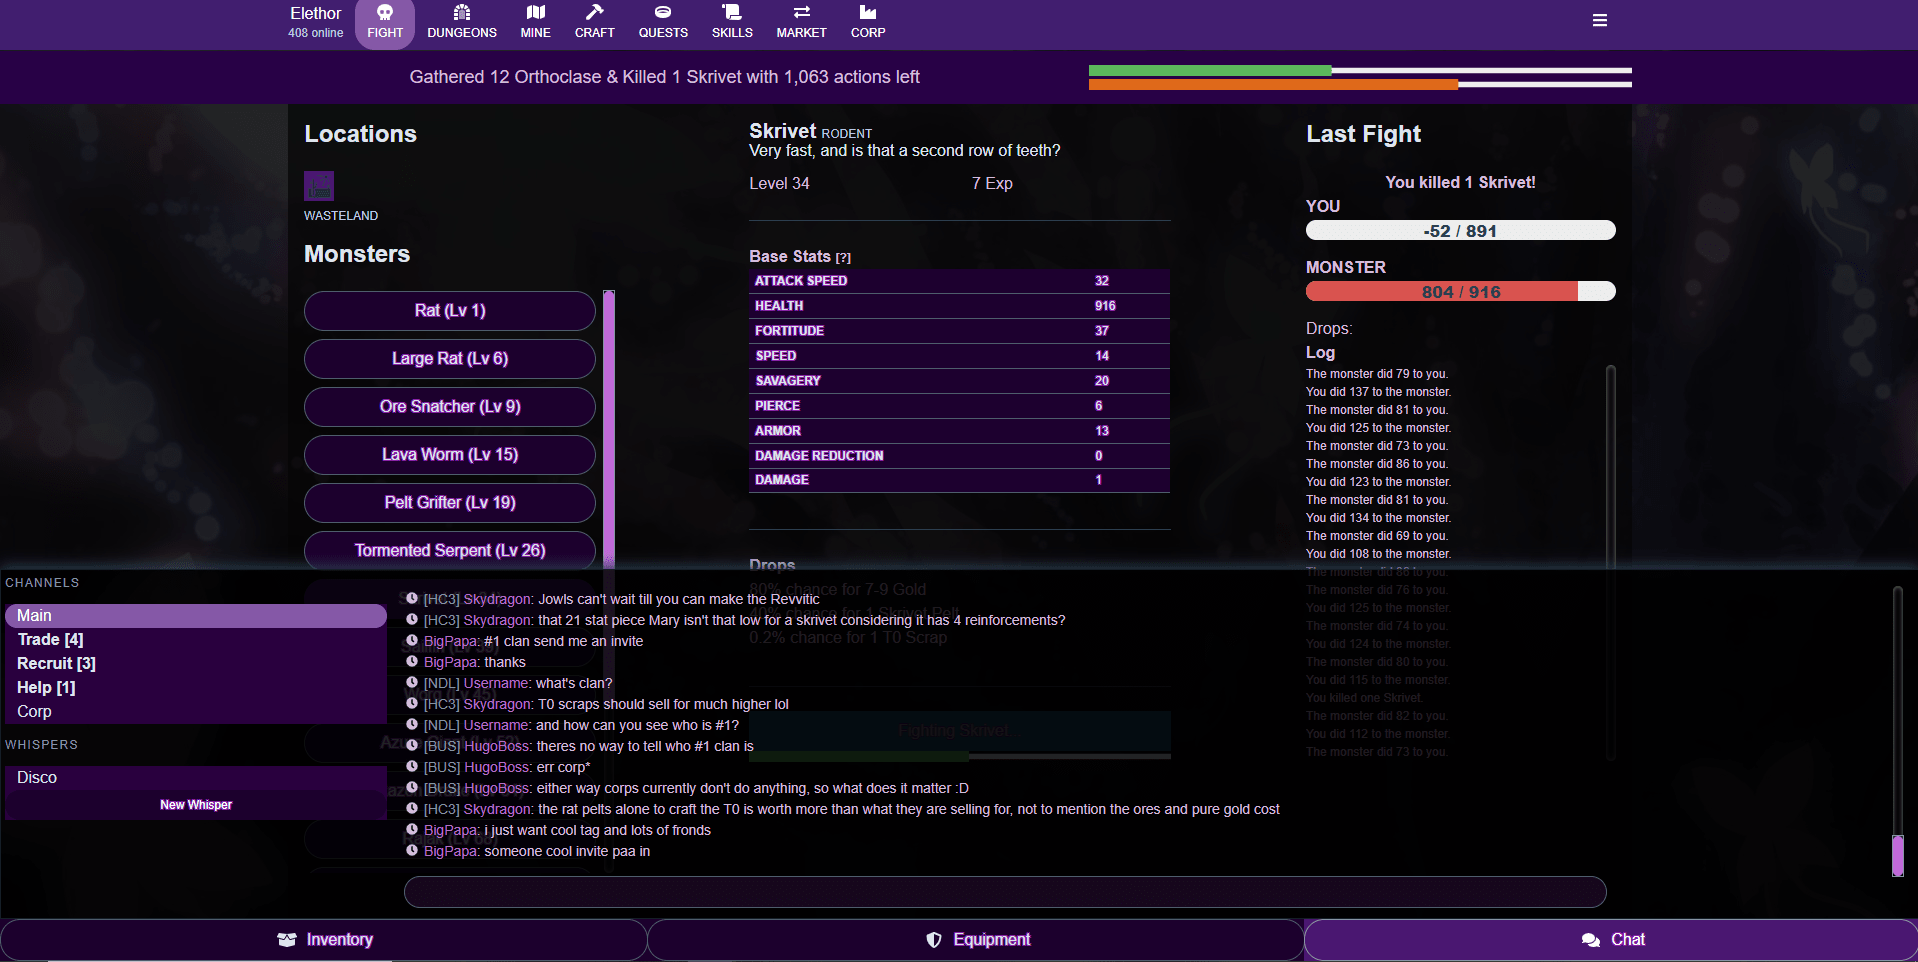Toggle the Chat panel

[1610, 940]
